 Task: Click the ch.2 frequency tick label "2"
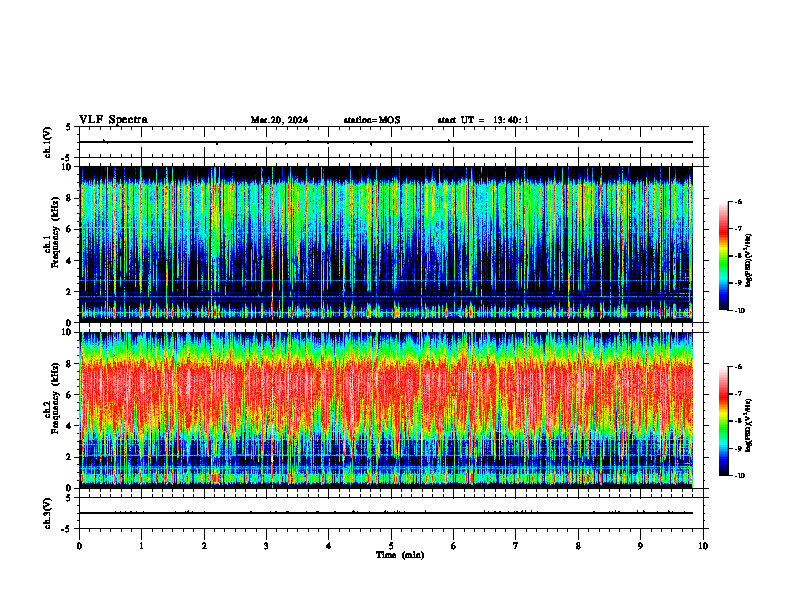70,457
